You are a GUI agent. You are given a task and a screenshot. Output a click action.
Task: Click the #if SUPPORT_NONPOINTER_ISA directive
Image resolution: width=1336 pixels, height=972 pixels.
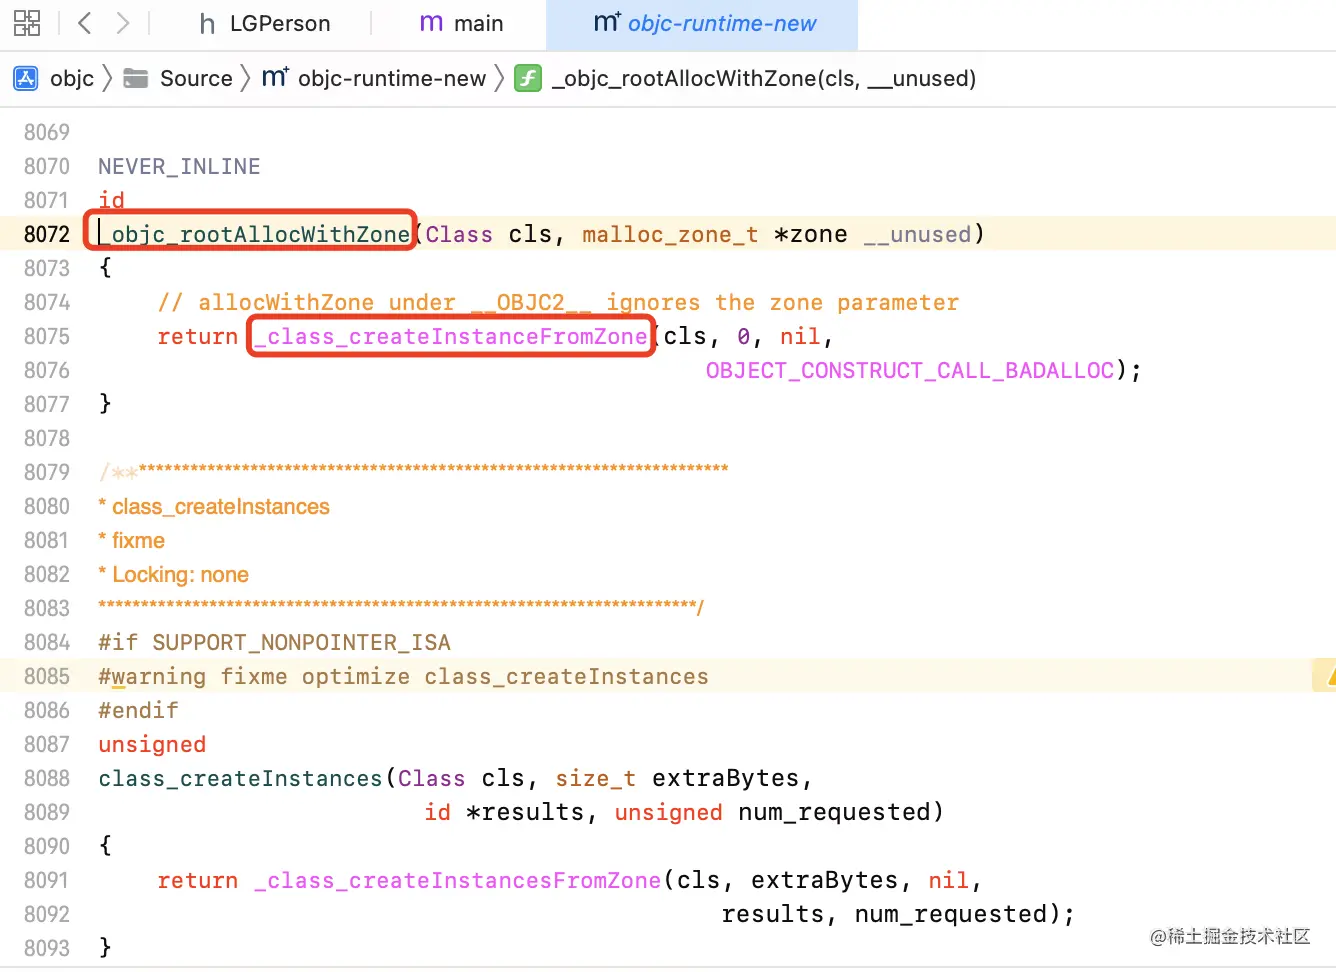coord(275,642)
